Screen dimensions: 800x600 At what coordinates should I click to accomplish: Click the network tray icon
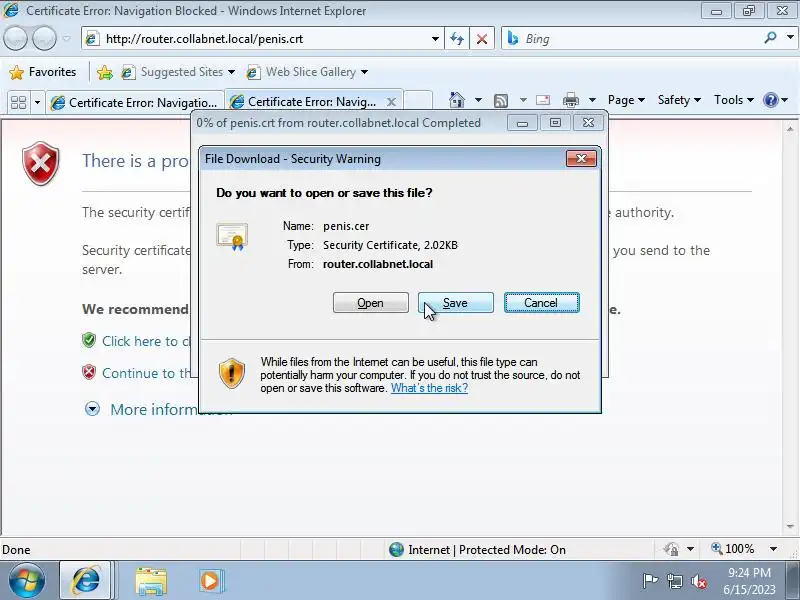point(675,581)
